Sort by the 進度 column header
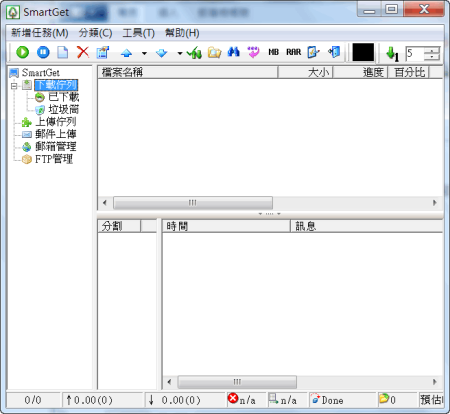 coord(360,72)
